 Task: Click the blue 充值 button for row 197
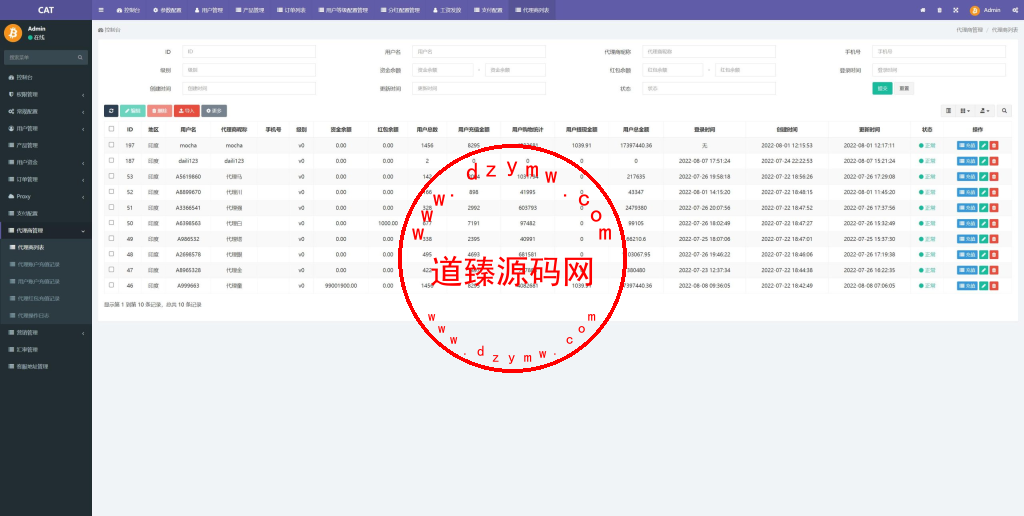pyautogui.click(x=967, y=146)
